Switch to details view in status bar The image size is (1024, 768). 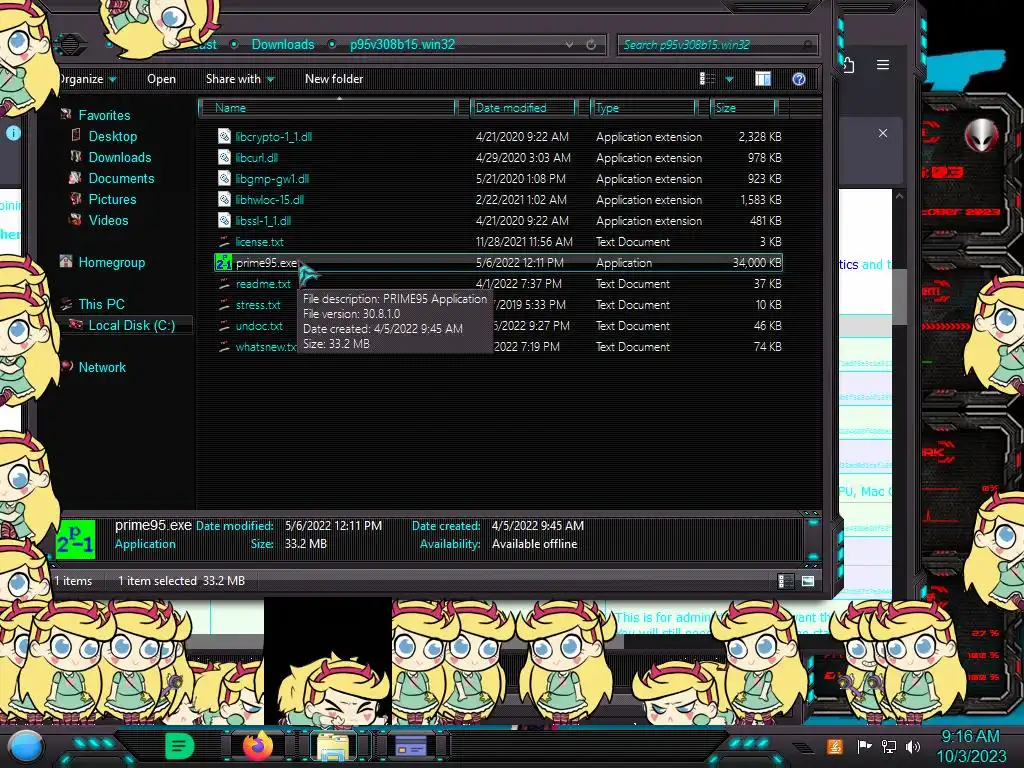tap(786, 581)
